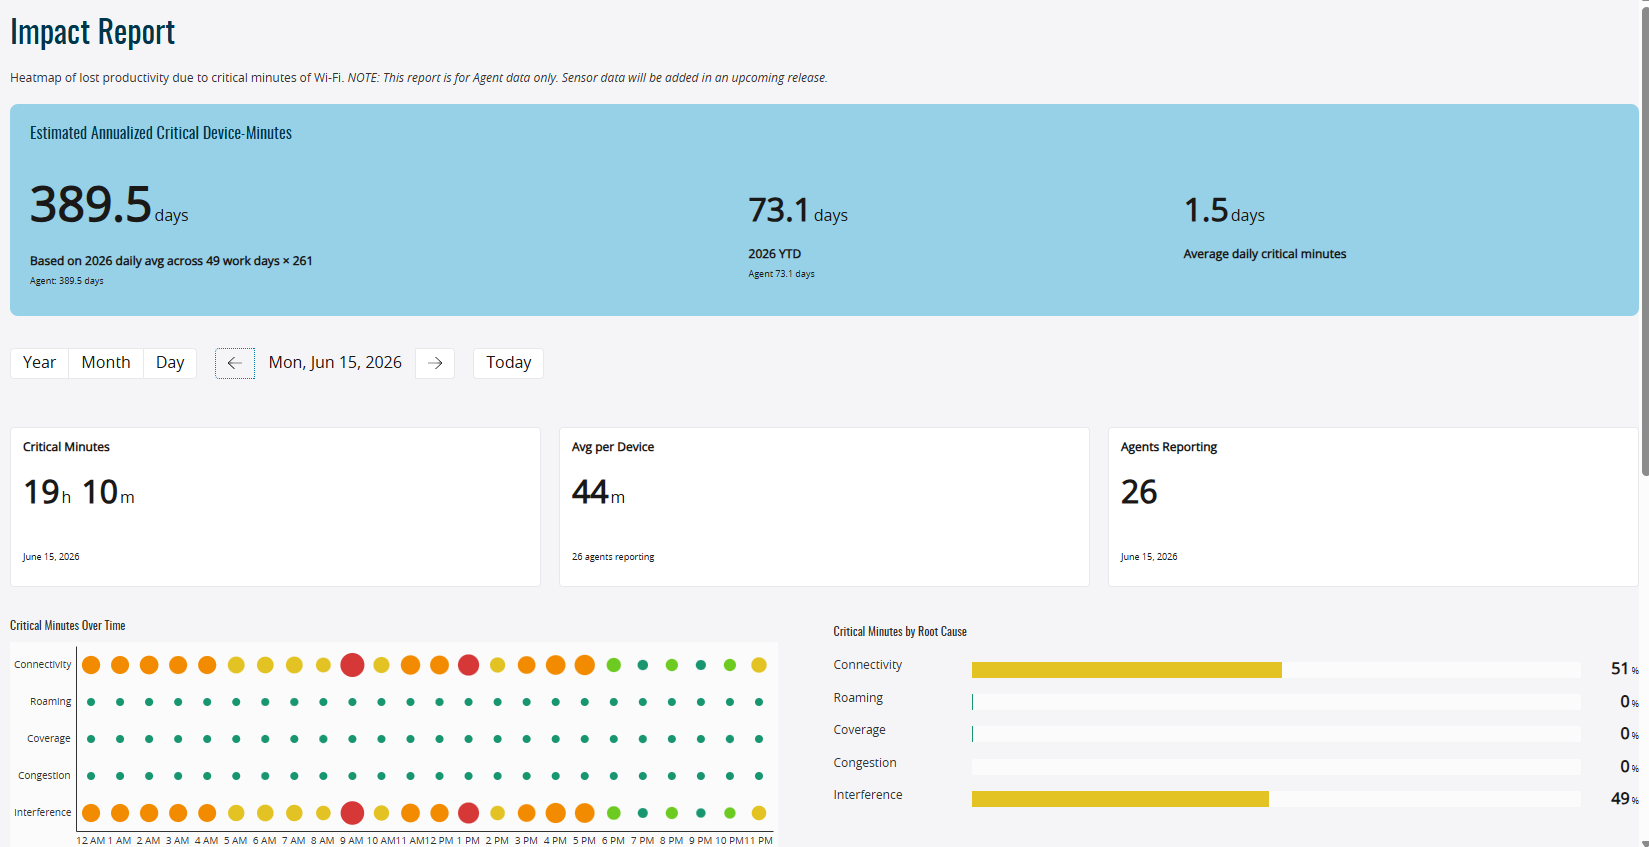
Task: Click the 2026 YTD label
Action: click(x=775, y=254)
